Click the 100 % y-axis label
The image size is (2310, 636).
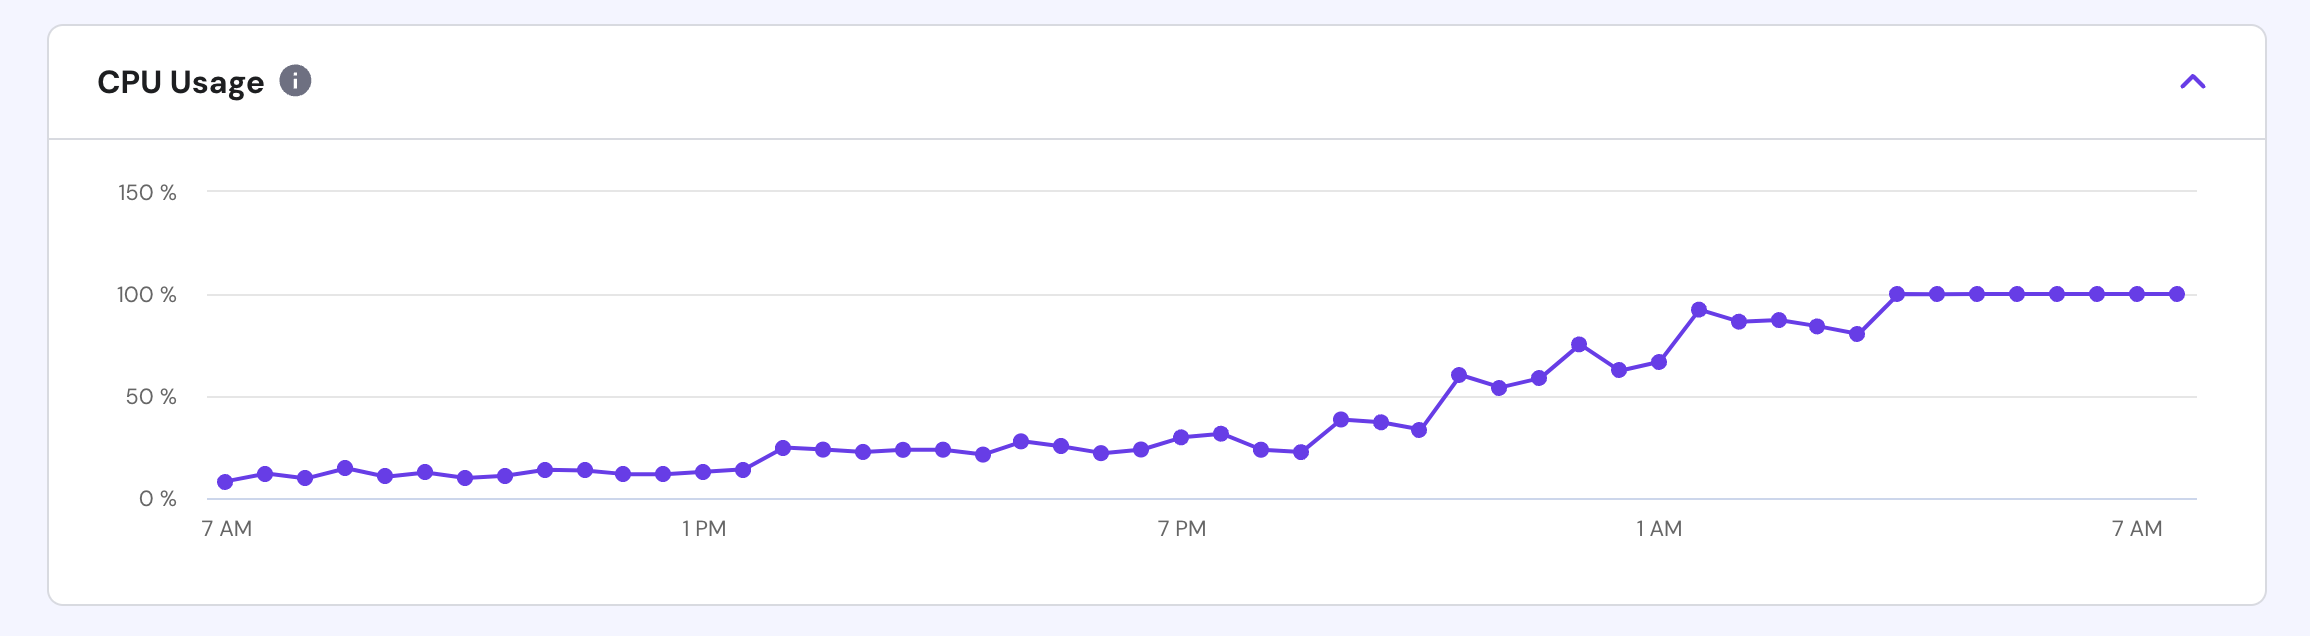[x=147, y=295]
